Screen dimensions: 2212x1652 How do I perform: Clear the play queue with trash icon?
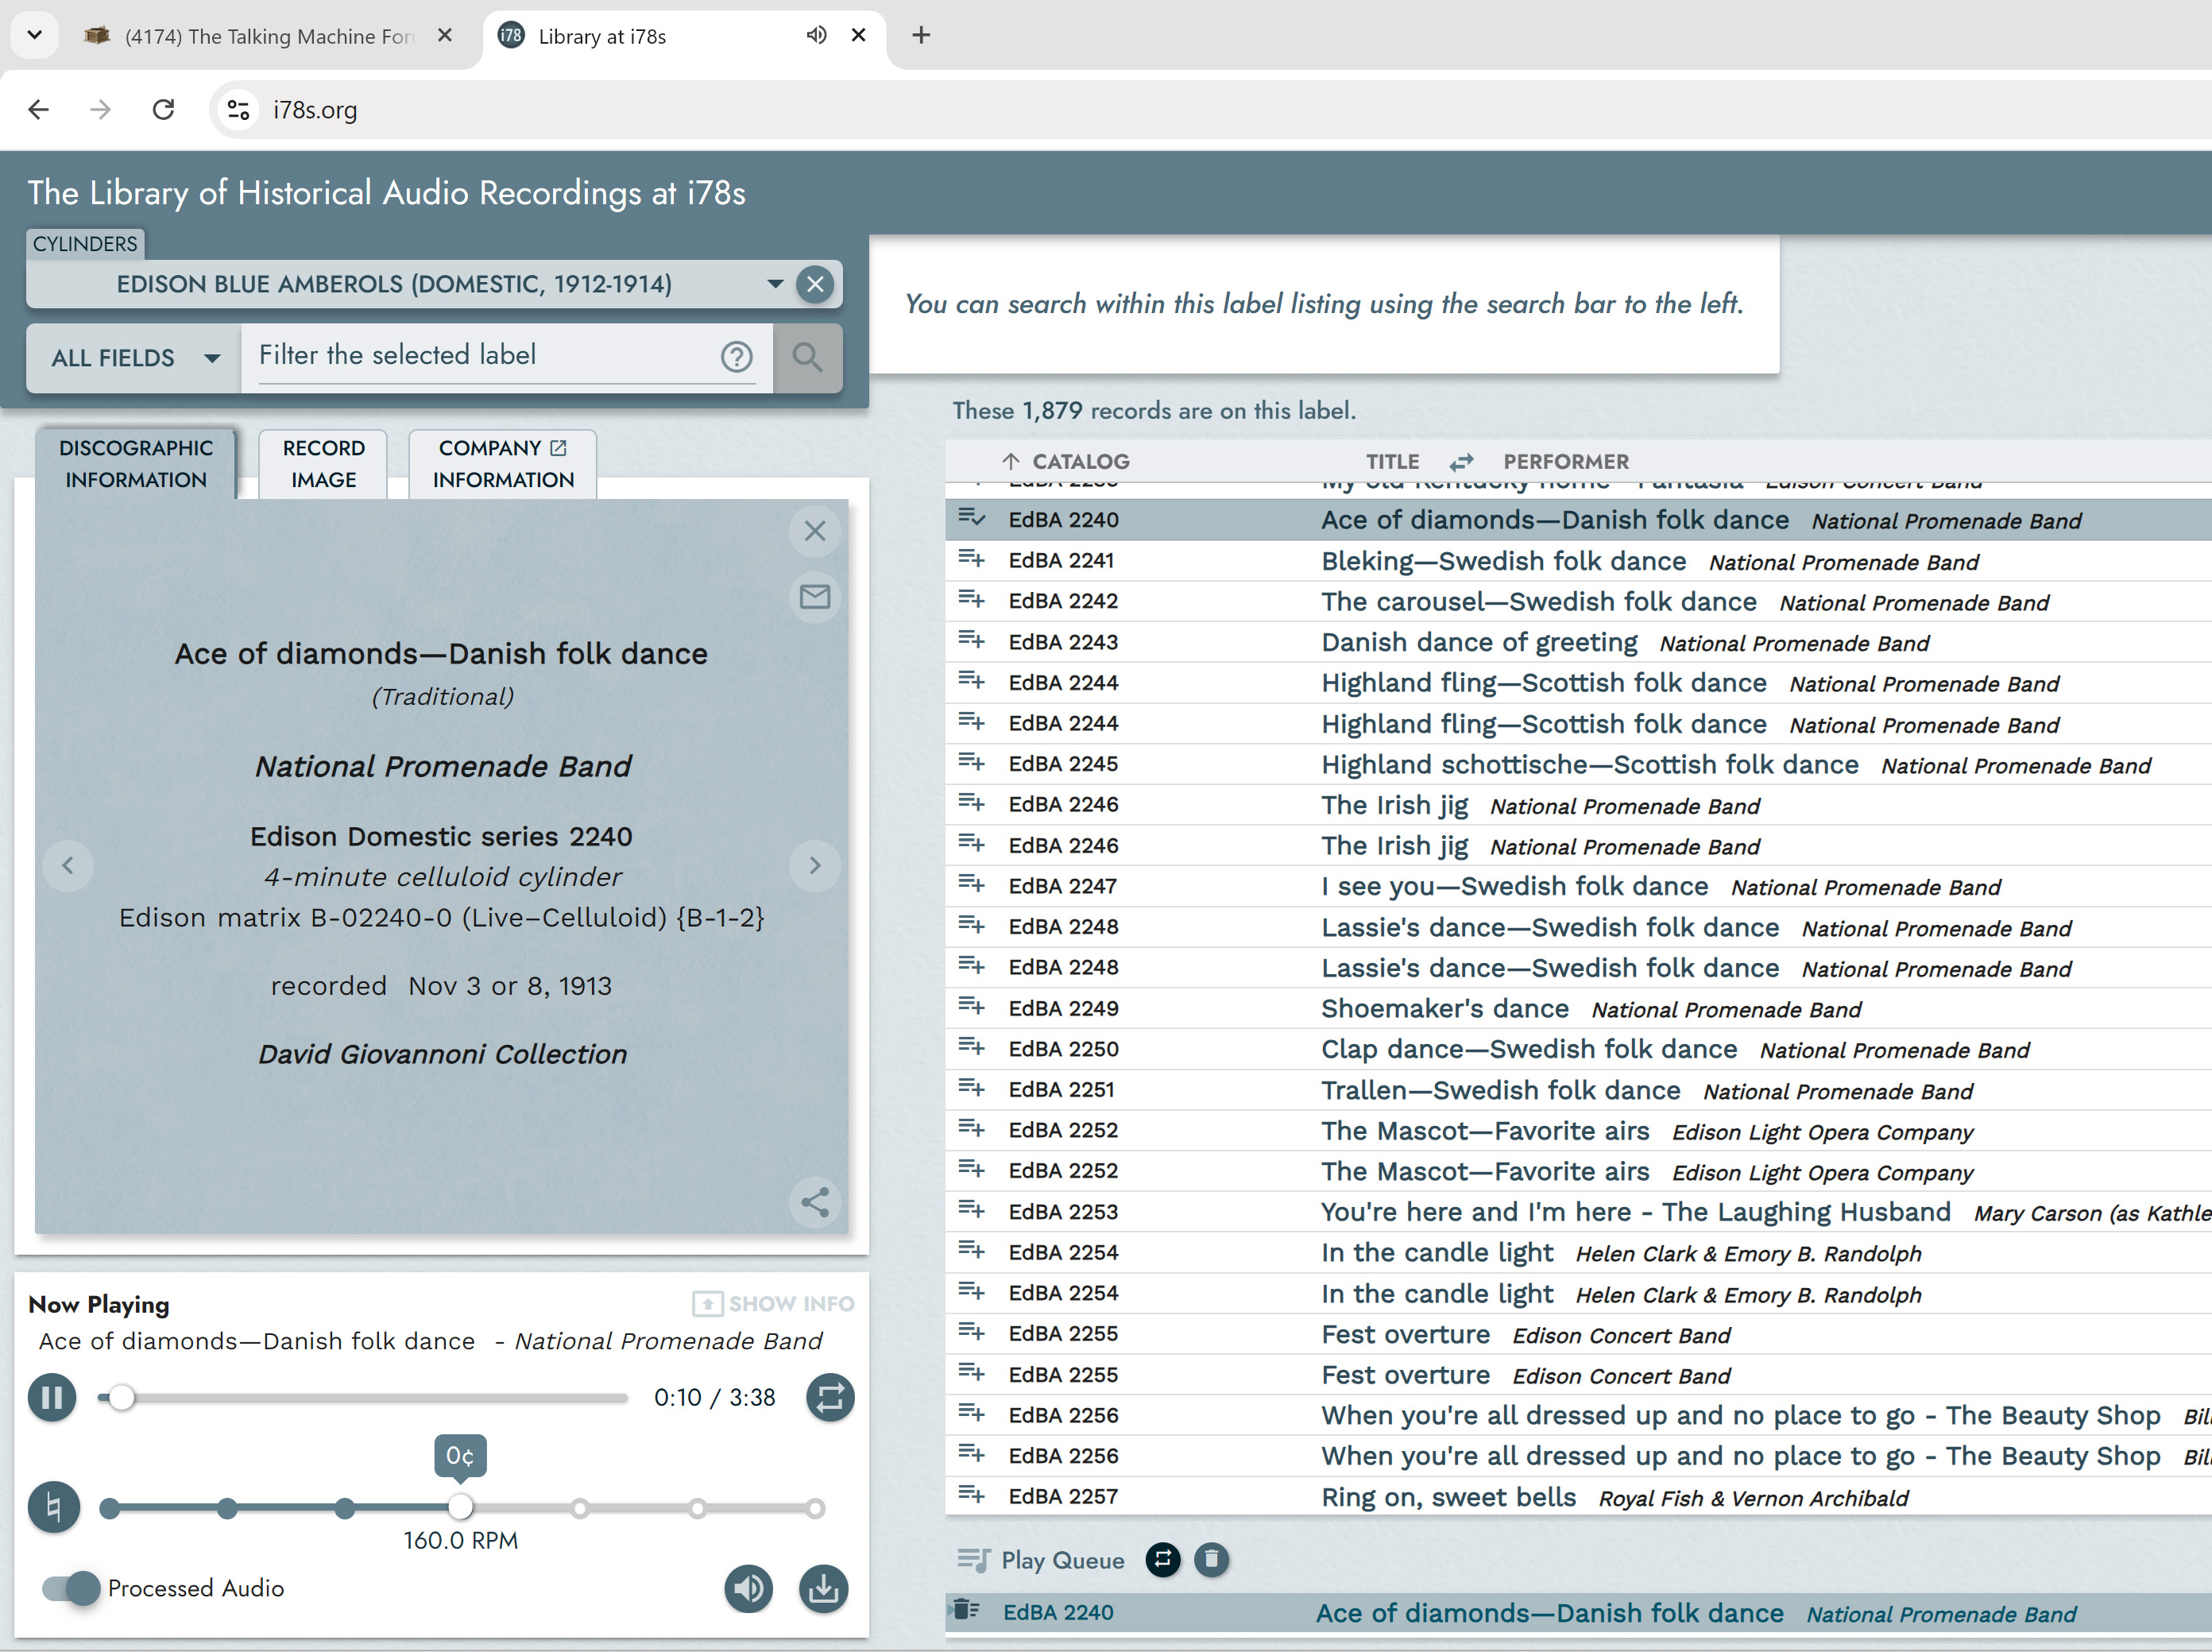point(1211,1559)
